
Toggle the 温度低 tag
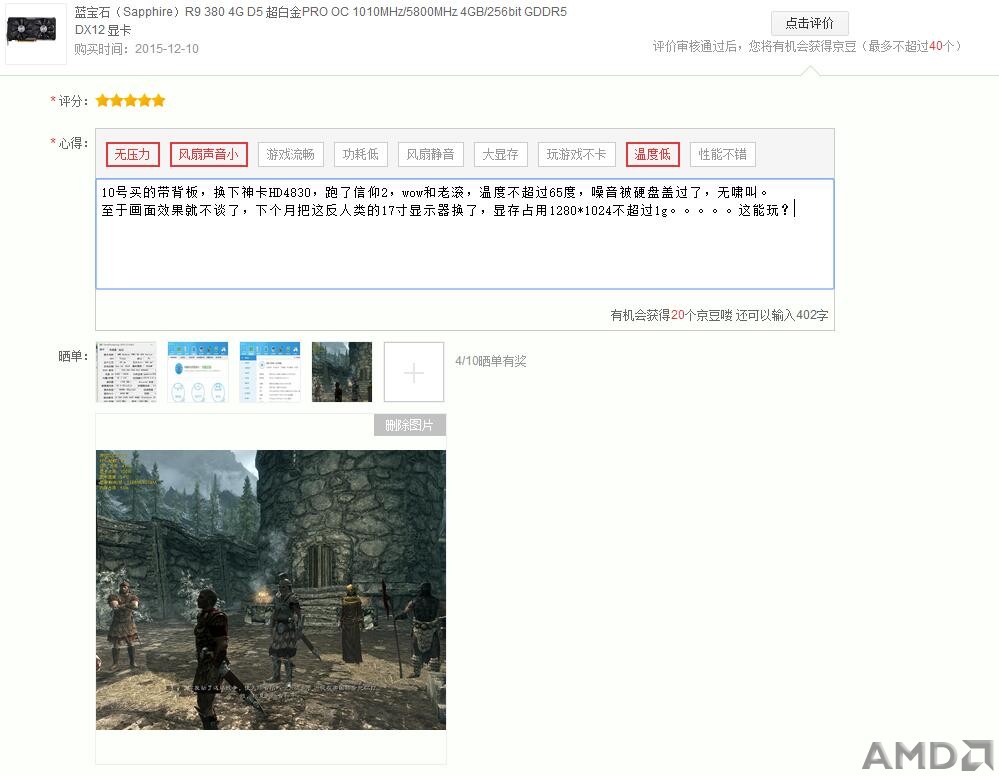[652, 154]
